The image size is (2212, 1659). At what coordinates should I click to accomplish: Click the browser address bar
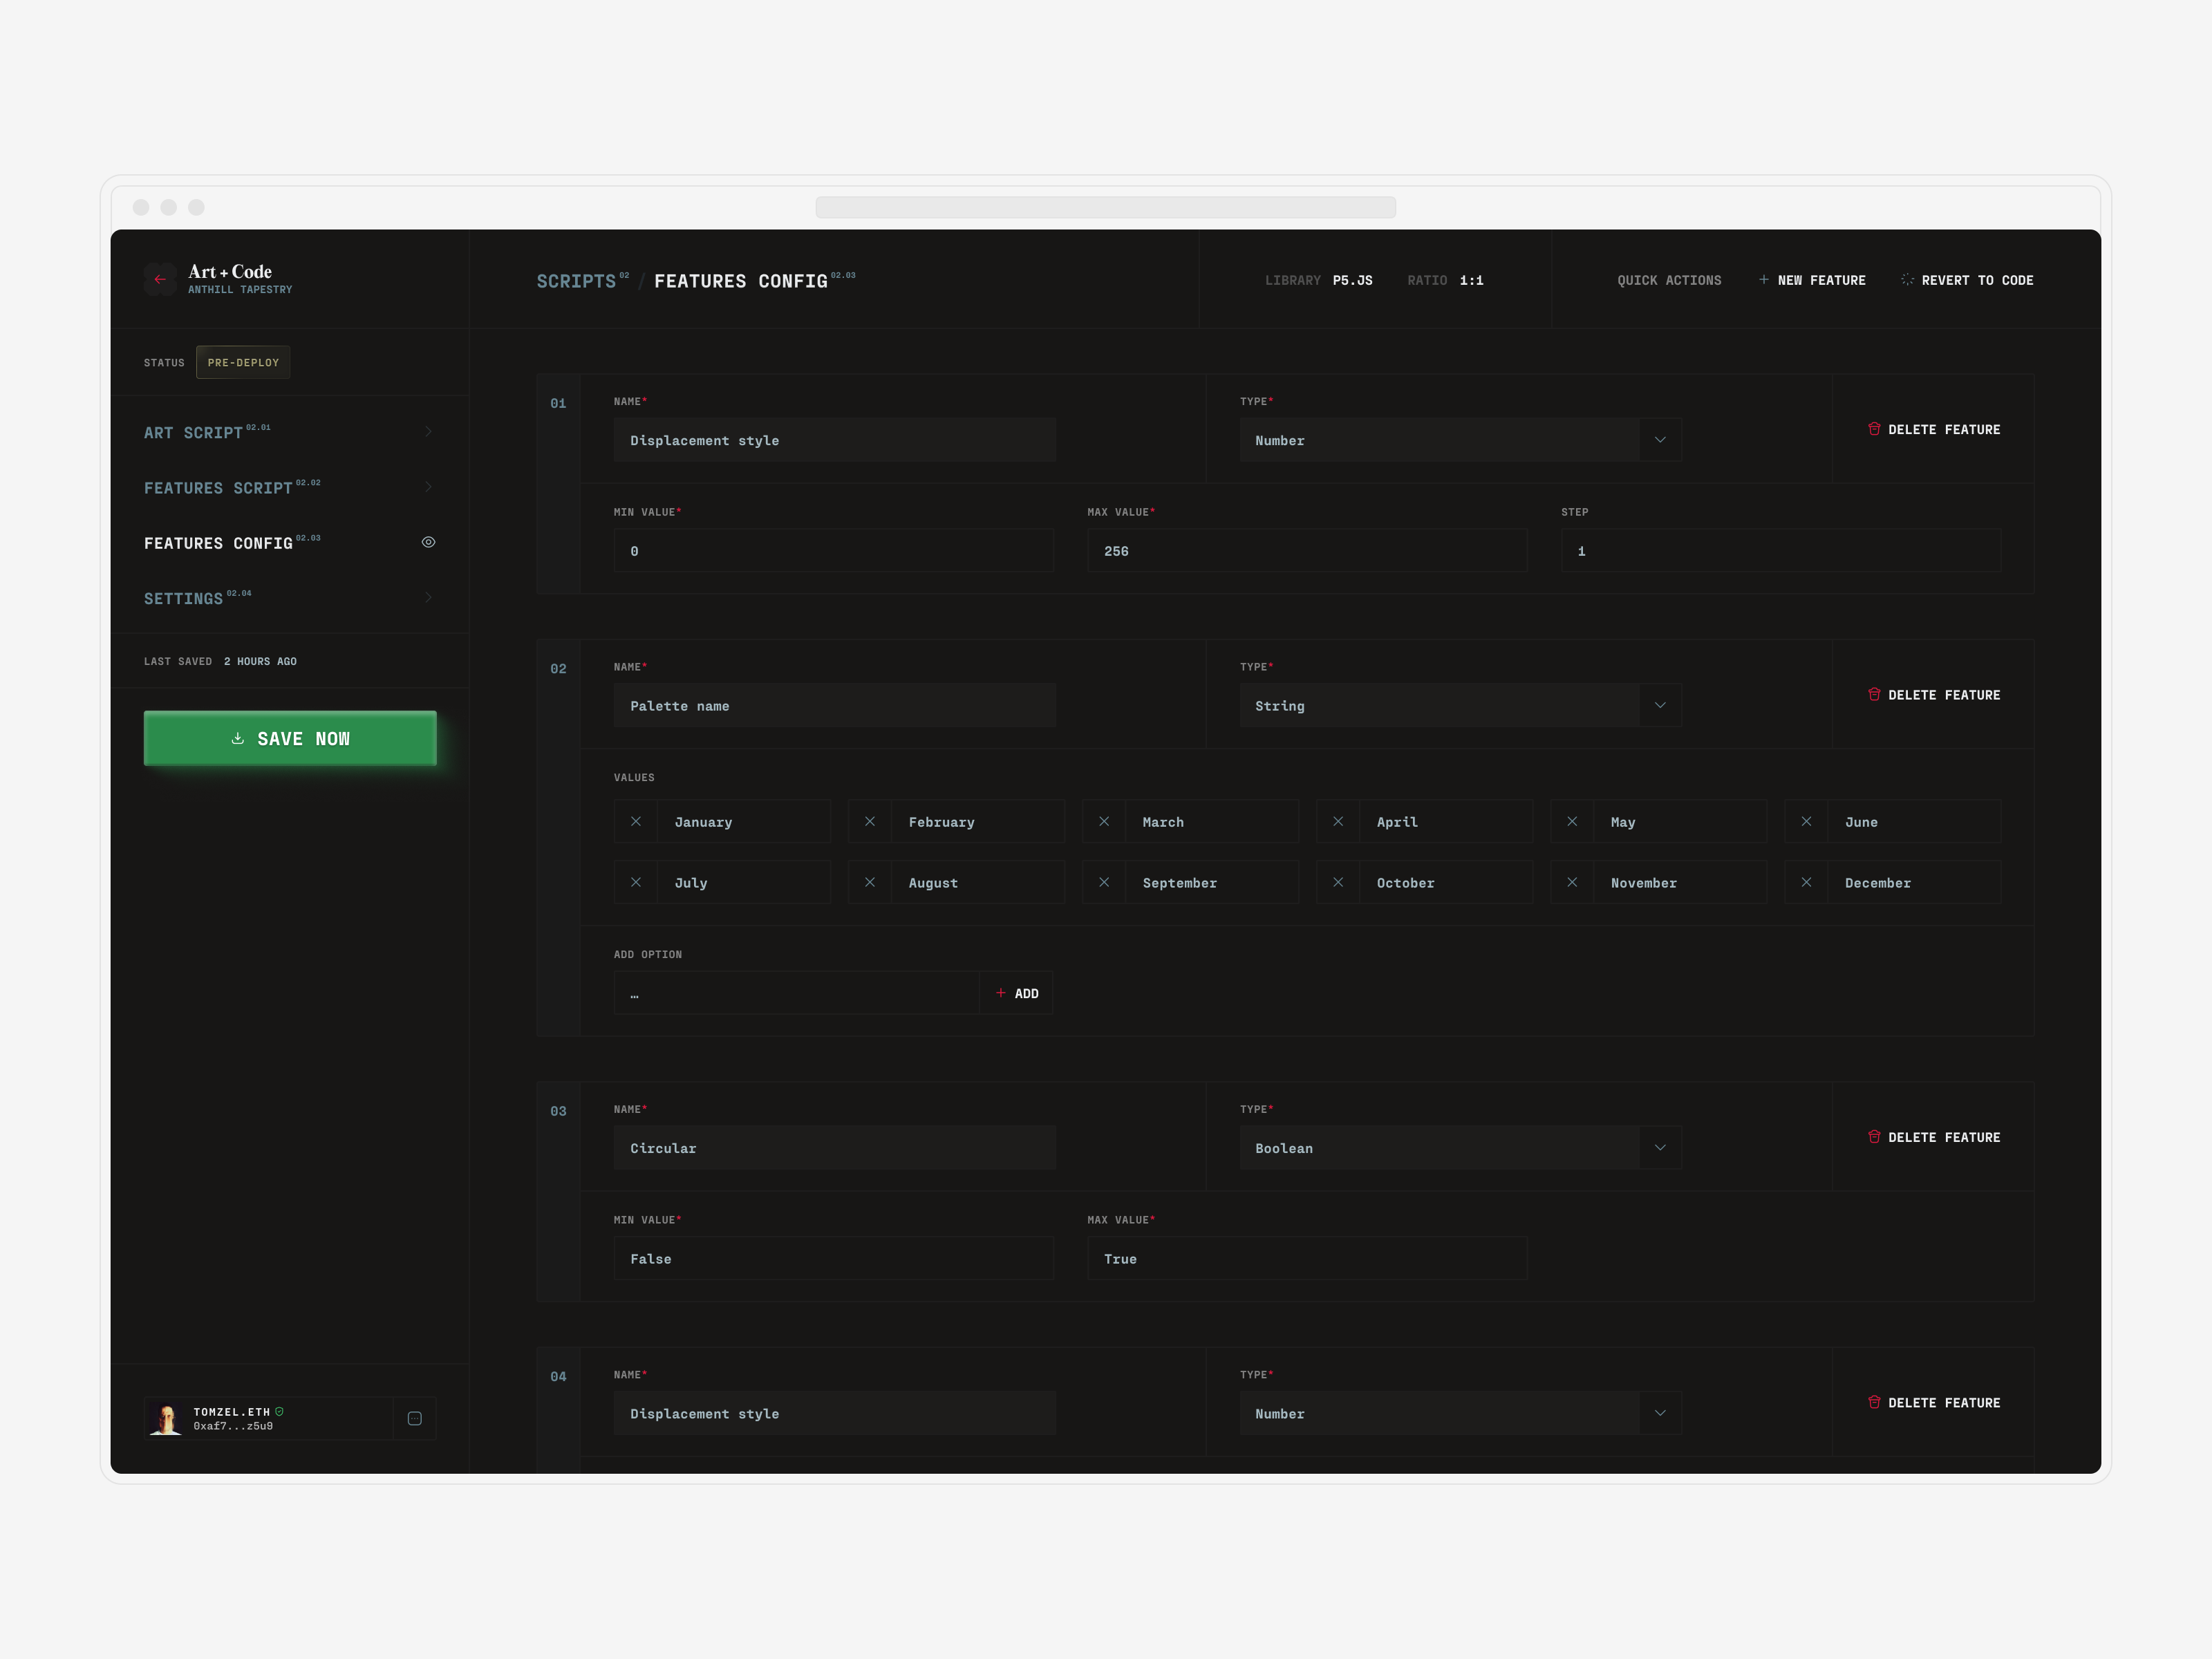click(1105, 207)
